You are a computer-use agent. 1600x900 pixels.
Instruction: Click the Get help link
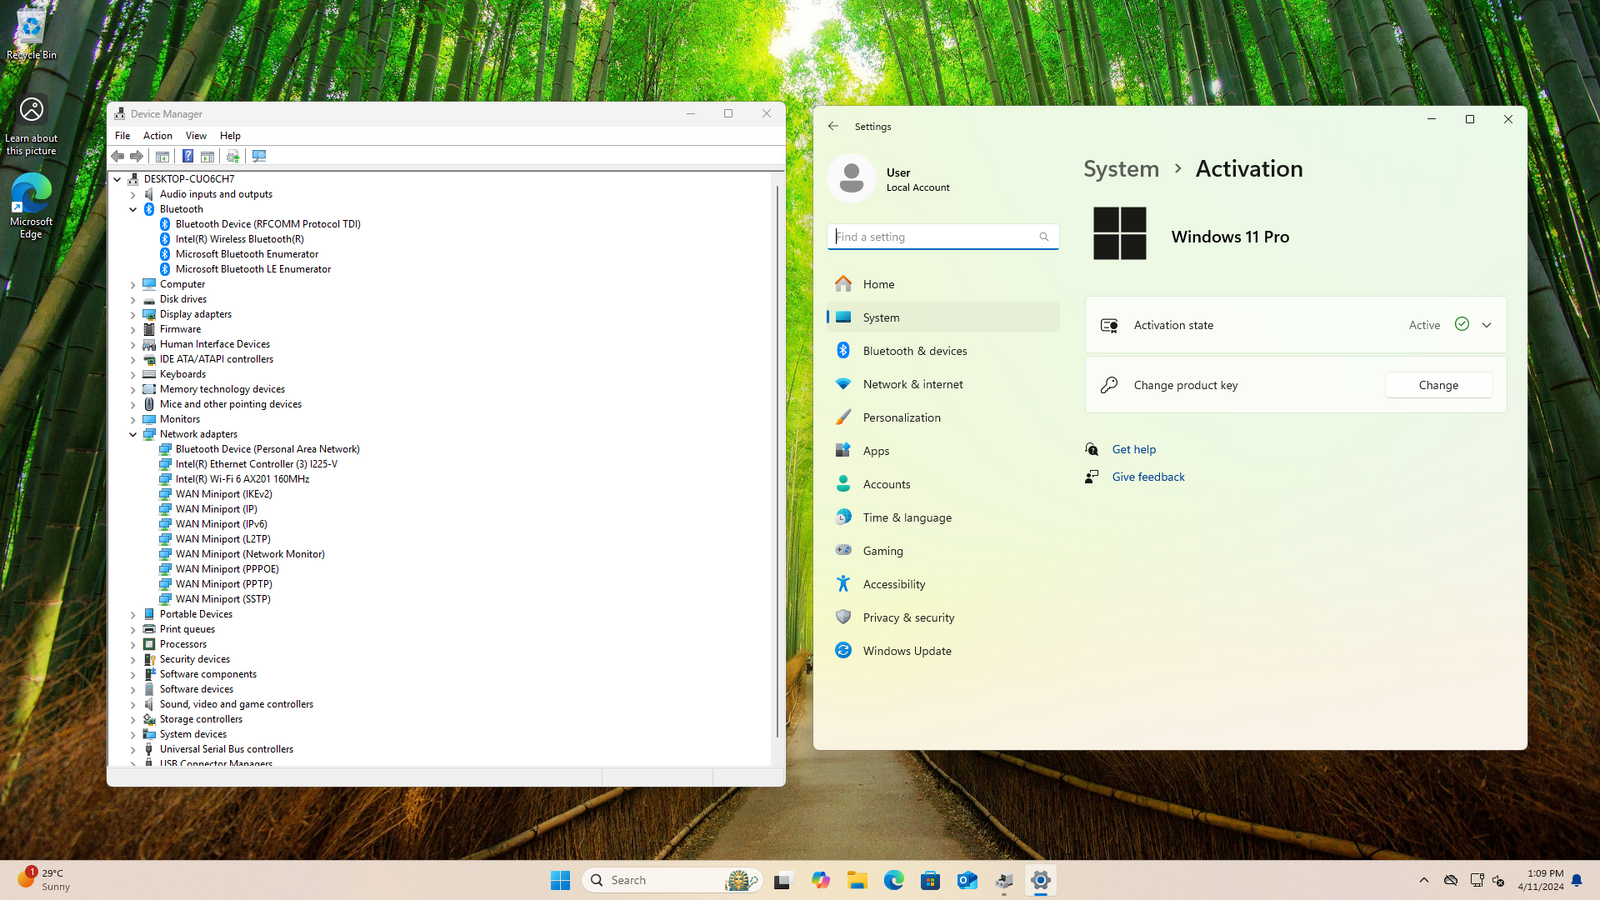[1134, 450]
